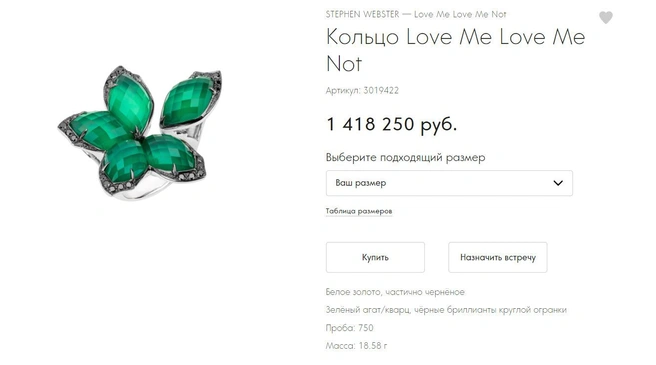The image size is (656, 365).
Task: Click the price 1 418 250 руб.
Action: (x=391, y=124)
